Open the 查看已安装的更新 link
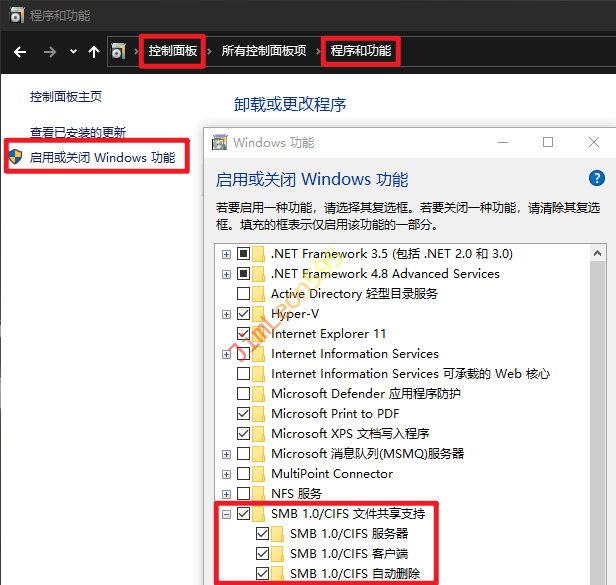Viewport: 616px width, 585px height. [x=78, y=132]
